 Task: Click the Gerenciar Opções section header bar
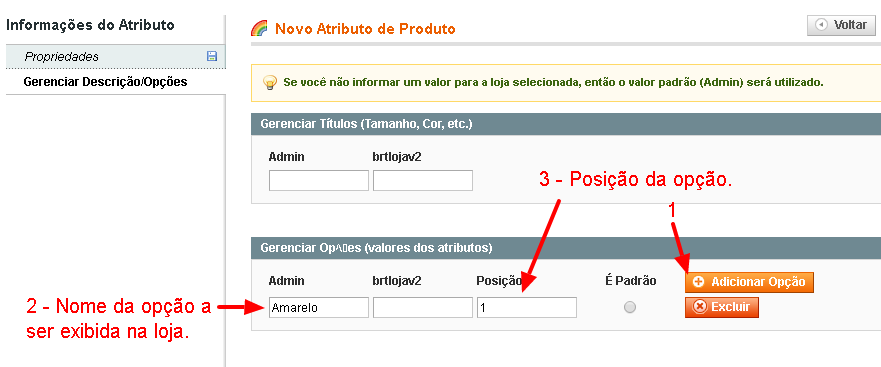coord(566,247)
